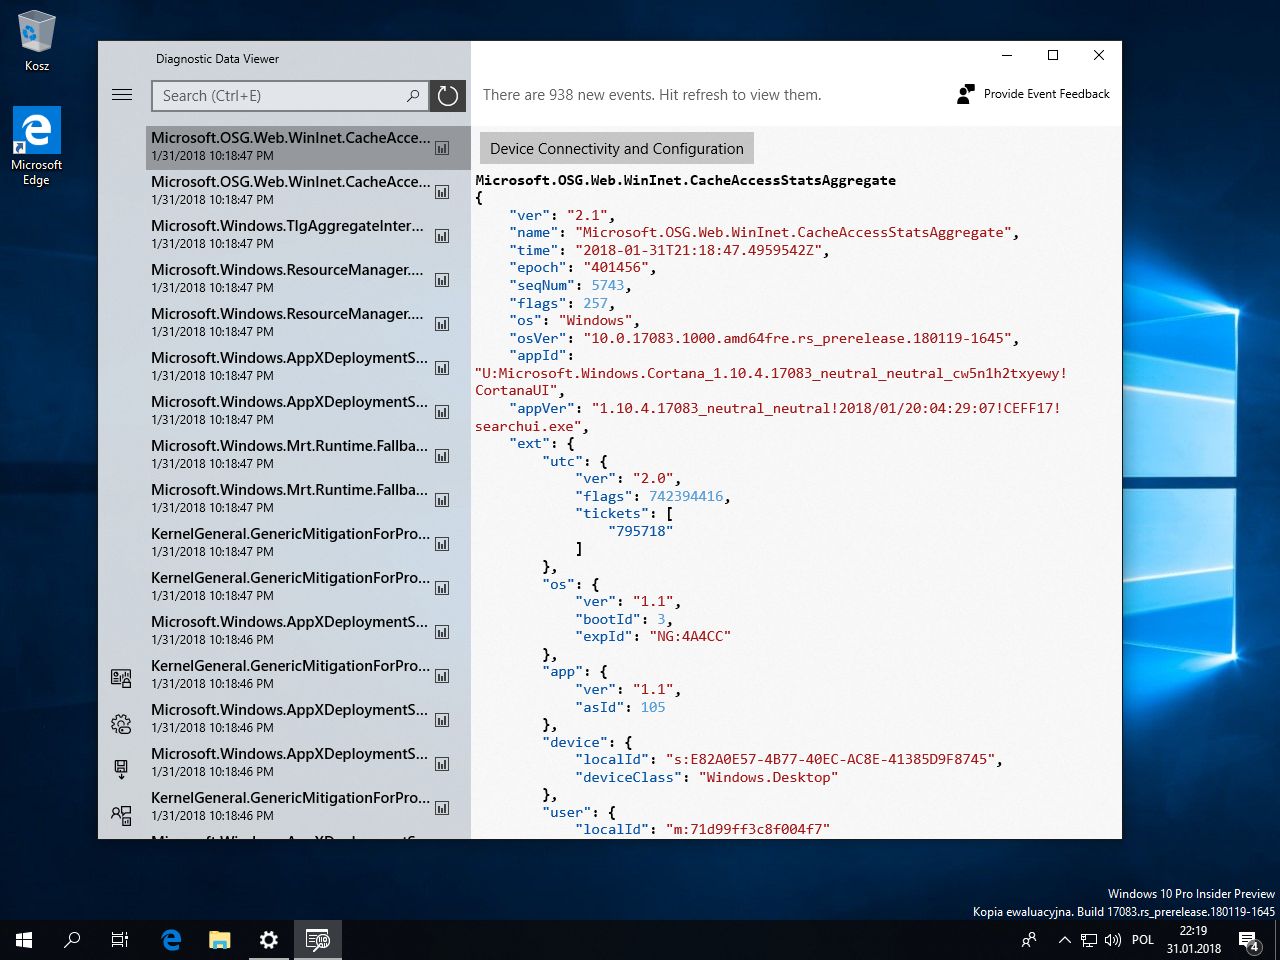Screen dimensions: 1280x960
Task: Click into the Search (Ctrl+E) field
Action: pos(275,96)
